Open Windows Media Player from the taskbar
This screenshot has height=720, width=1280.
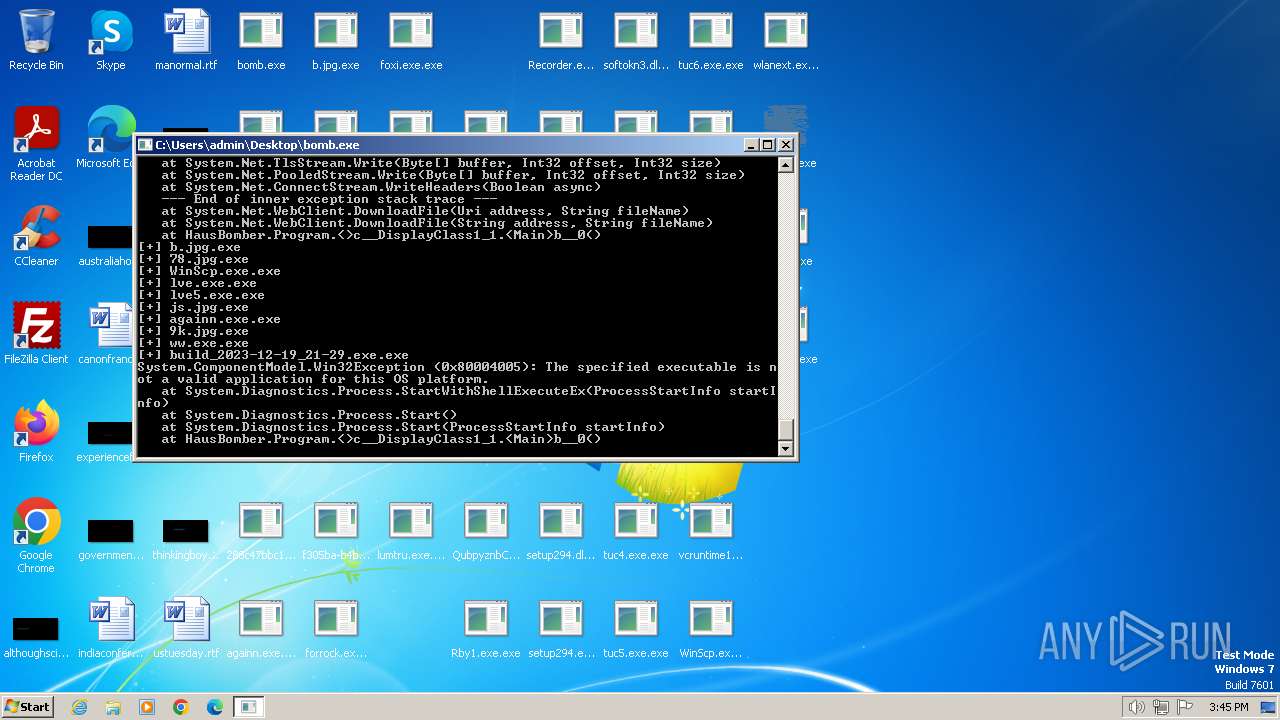(147, 707)
